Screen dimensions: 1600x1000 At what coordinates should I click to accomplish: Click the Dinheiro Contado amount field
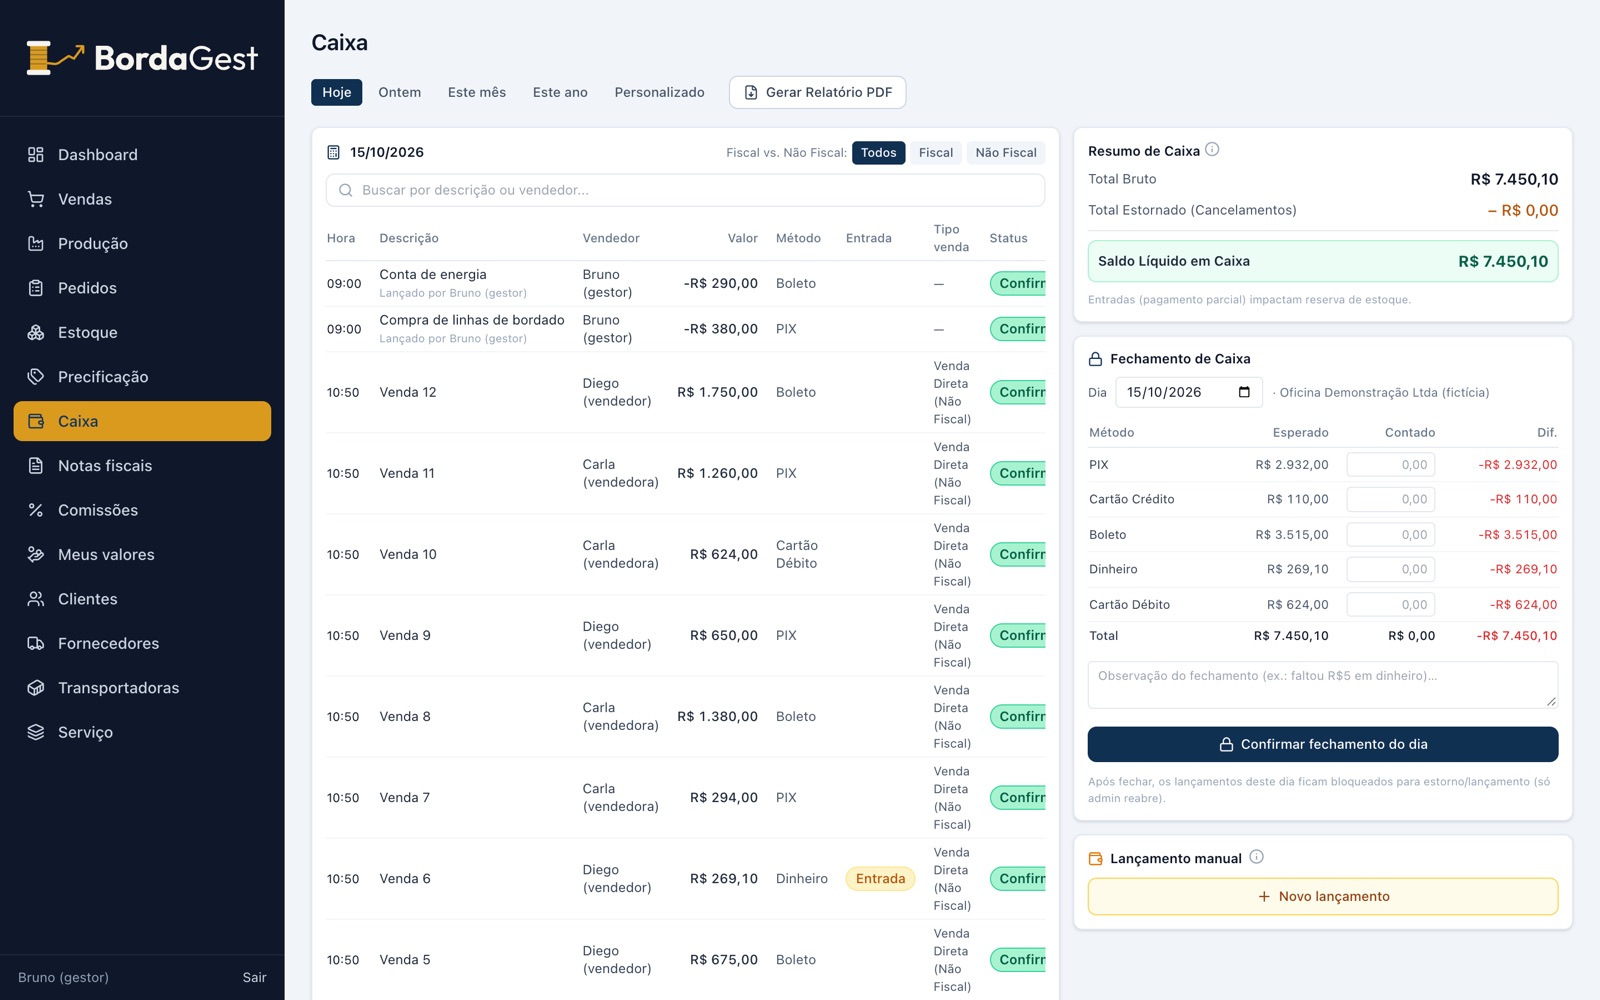[1391, 570]
